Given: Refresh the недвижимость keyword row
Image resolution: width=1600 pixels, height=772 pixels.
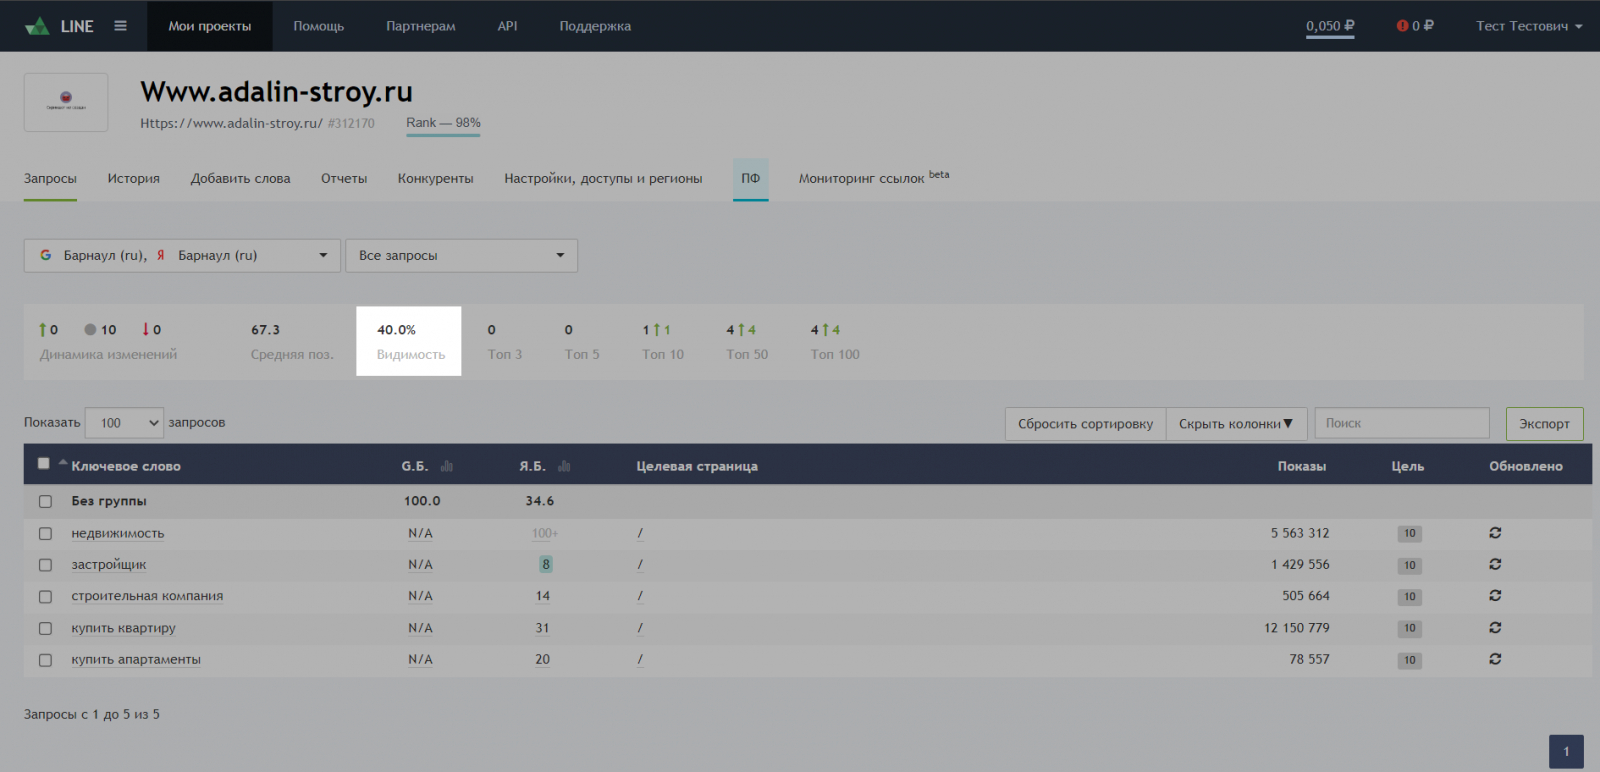Looking at the screenshot, I should tap(1495, 533).
